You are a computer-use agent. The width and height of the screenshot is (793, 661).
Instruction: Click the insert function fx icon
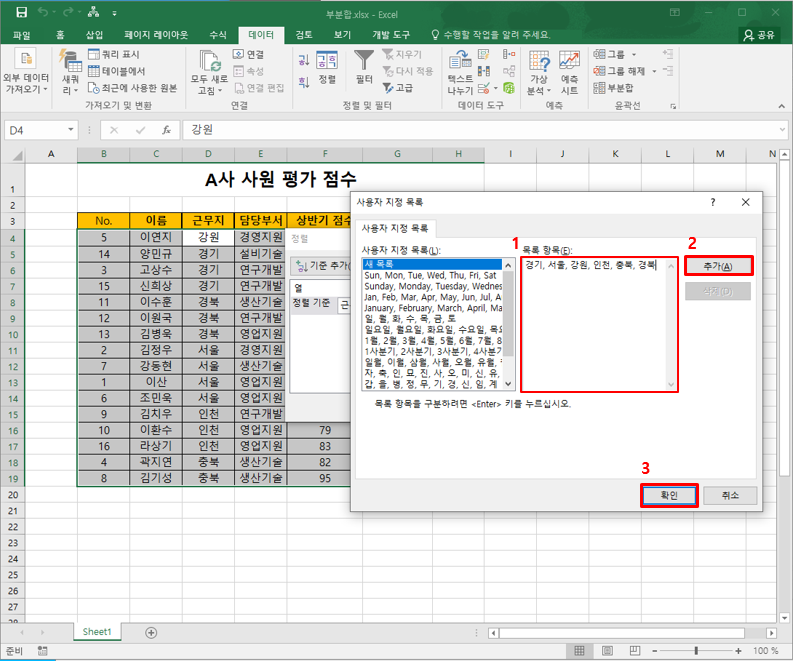point(166,130)
